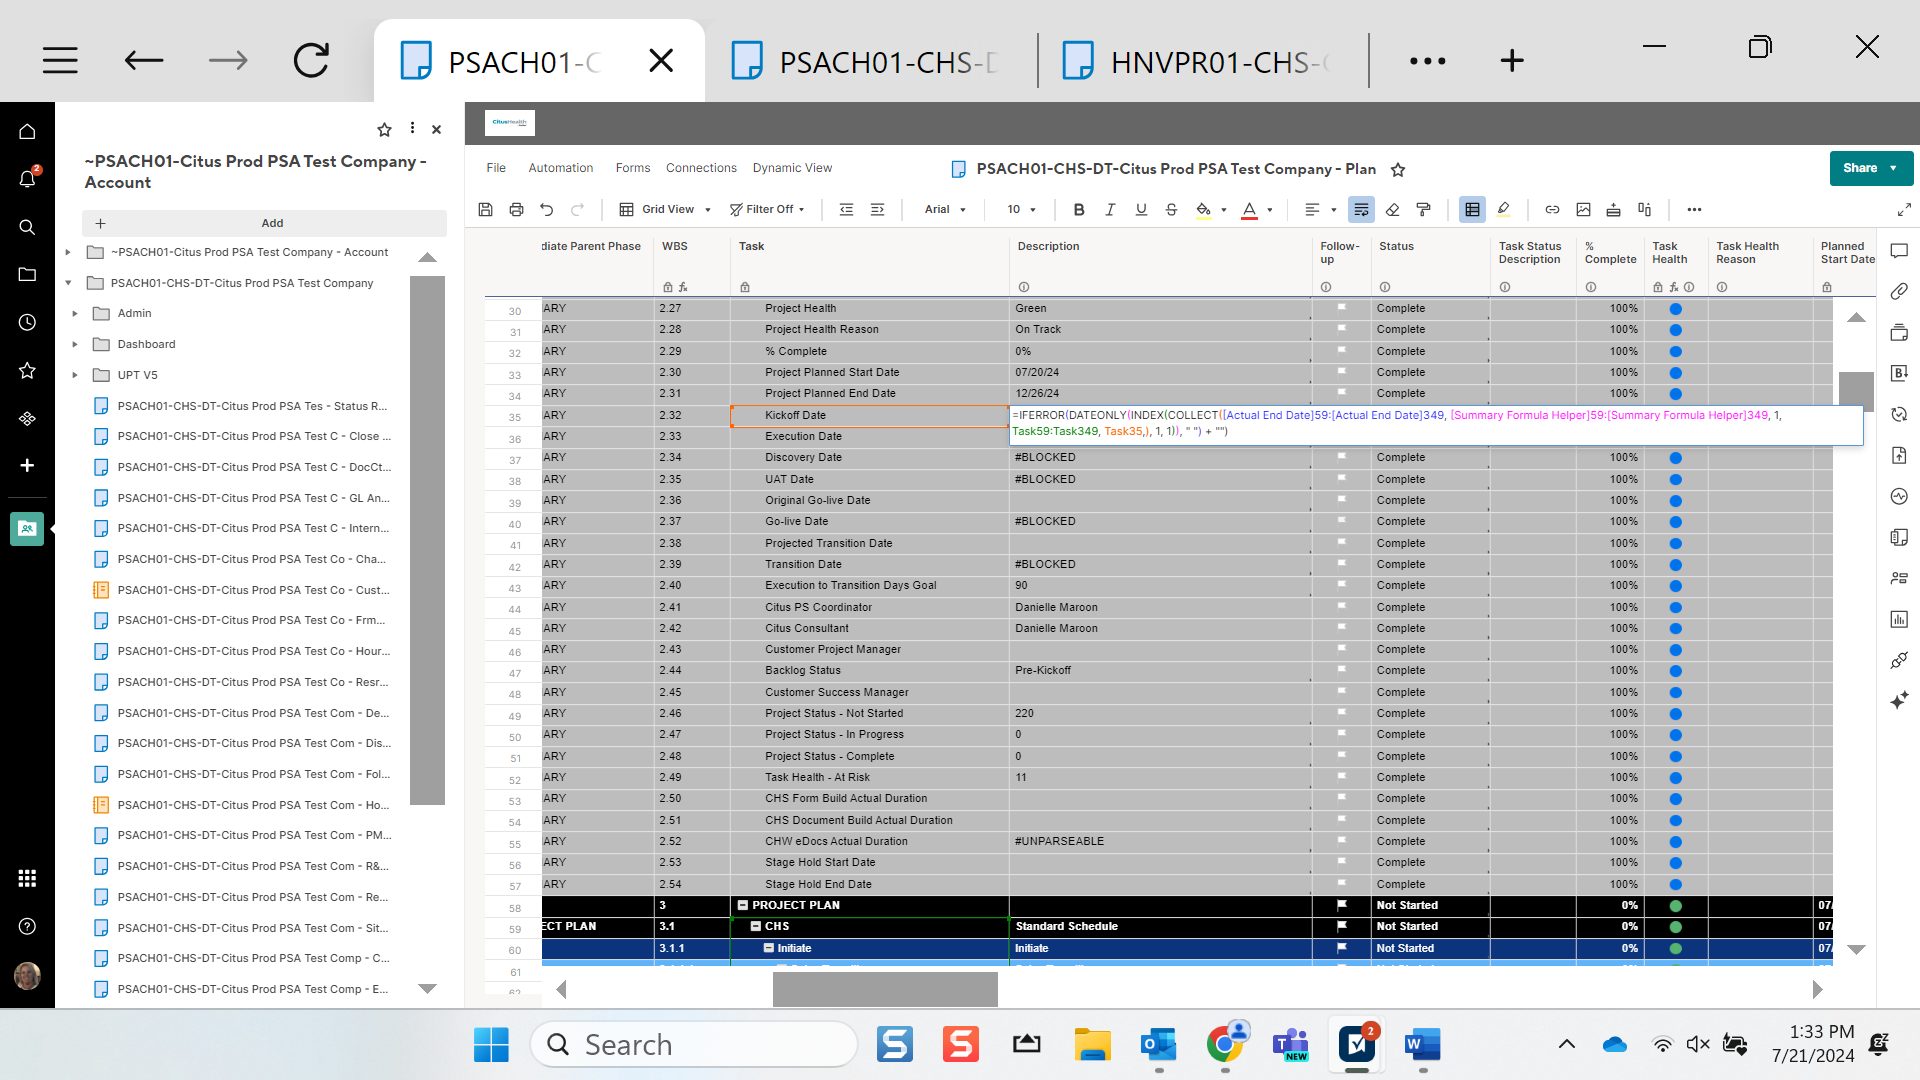Open the app Launcher grid icon
The width and height of the screenshot is (1920, 1080).
pos(27,878)
